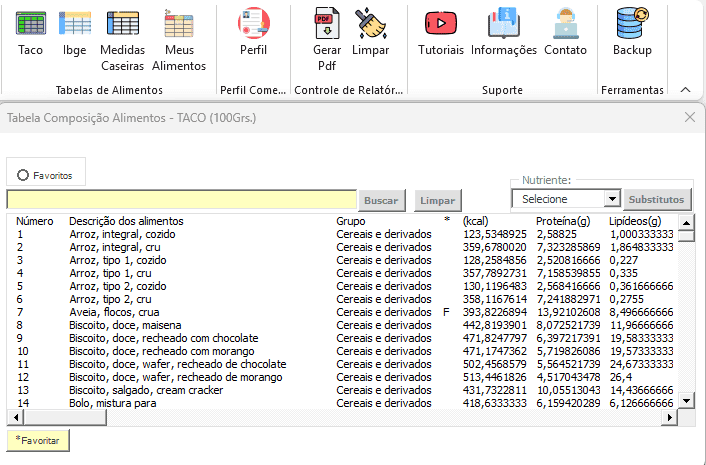Viewport: 706px width, 465px height.
Task: Click the Proteína(g) column header
Action: click(x=563, y=221)
